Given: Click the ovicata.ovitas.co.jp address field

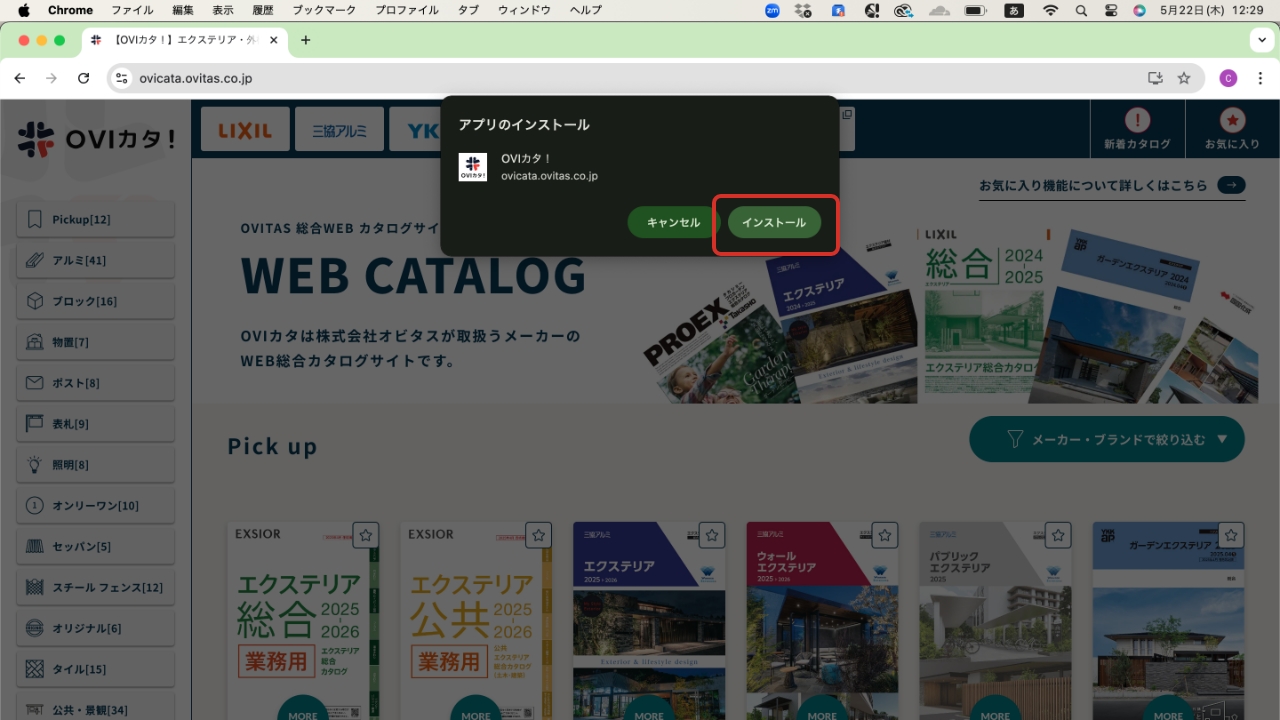Looking at the screenshot, I should [x=195, y=78].
